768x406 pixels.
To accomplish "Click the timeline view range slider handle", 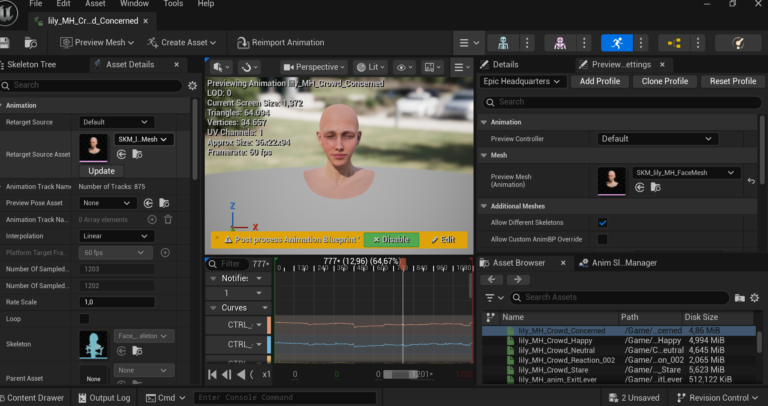I will pyautogui.click(x=399, y=375).
